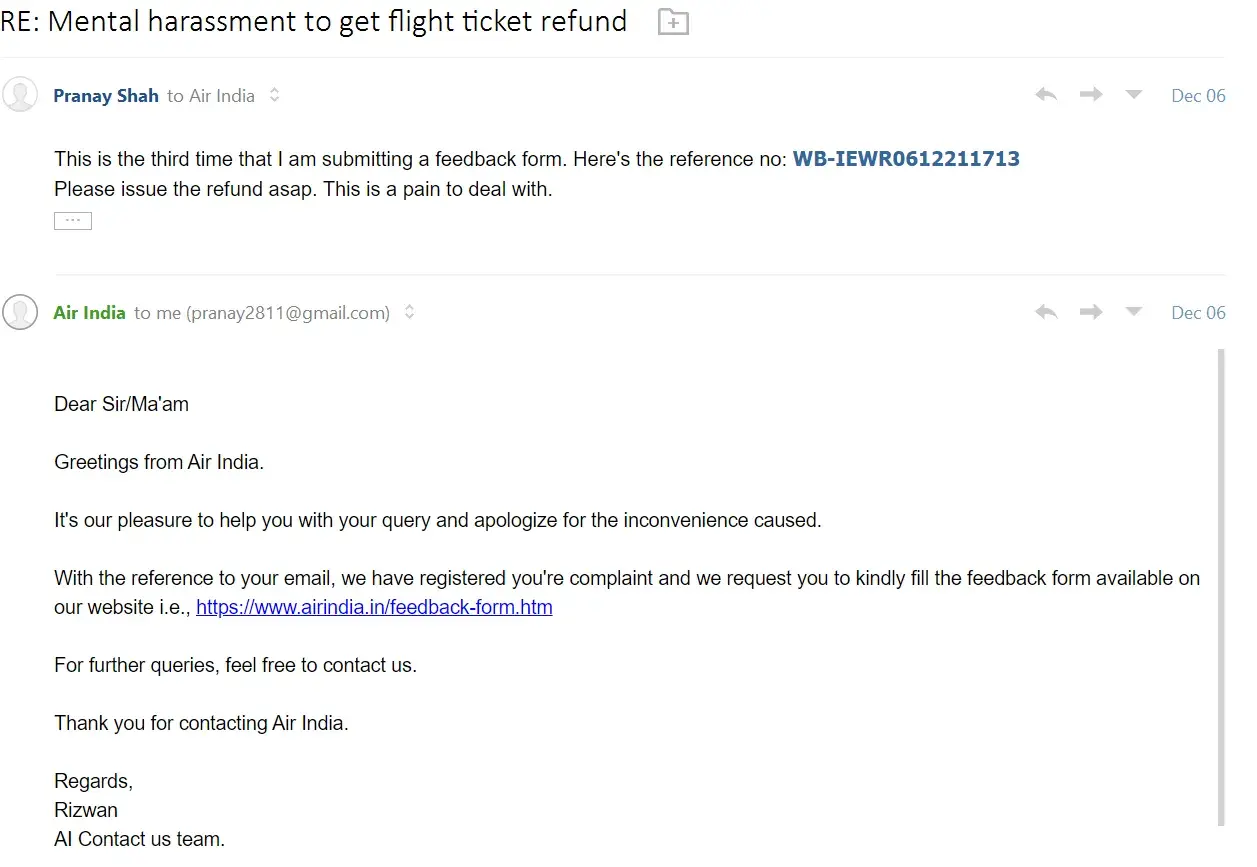Click the Air India sender avatar
Screen dimensions: 1257x867
point(20,312)
